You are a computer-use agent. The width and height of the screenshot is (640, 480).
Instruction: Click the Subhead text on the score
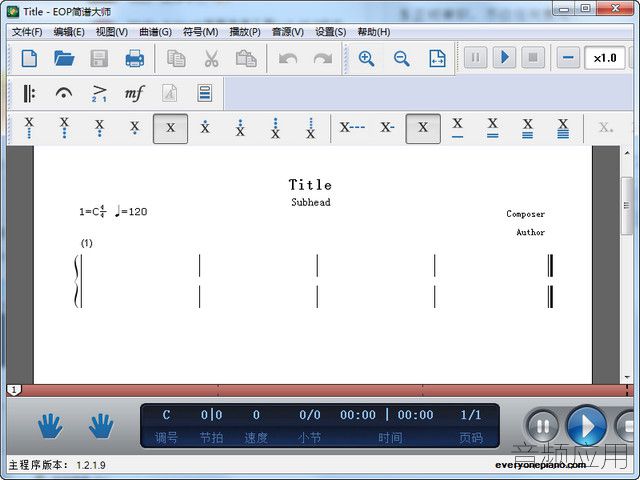click(311, 202)
